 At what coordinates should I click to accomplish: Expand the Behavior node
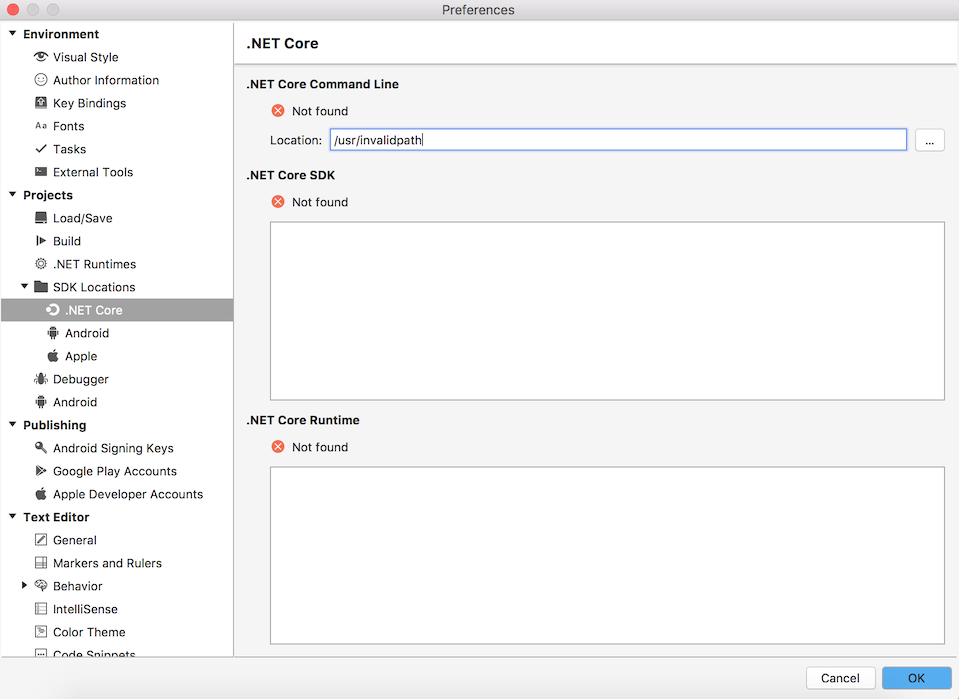coord(24,585)
